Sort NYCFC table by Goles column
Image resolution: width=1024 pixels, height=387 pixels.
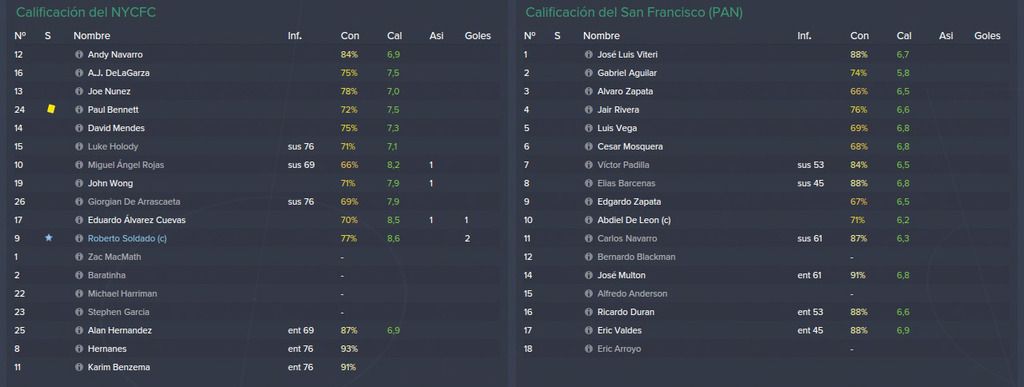click(x=477, y=36)
